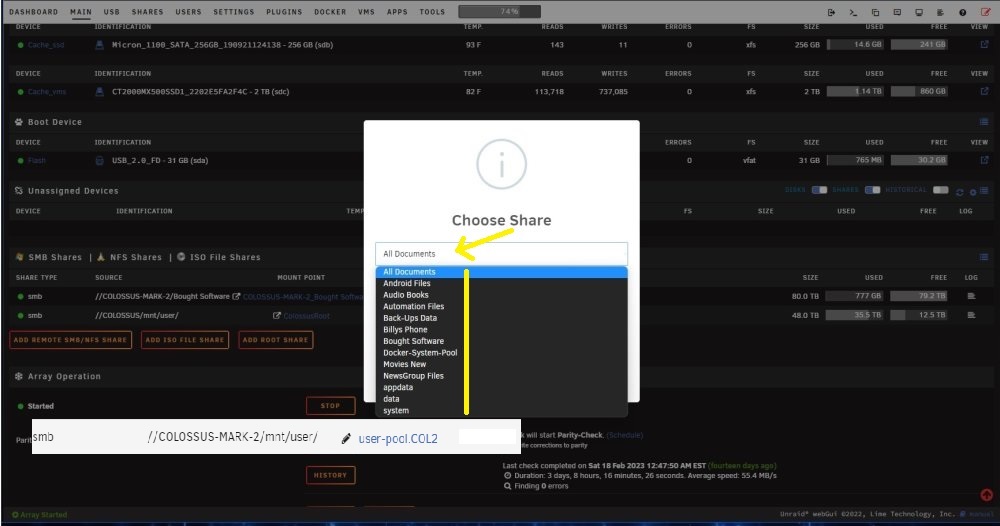Open Settings menu item
Screen dimensions: 1000x526
[233, 11]
